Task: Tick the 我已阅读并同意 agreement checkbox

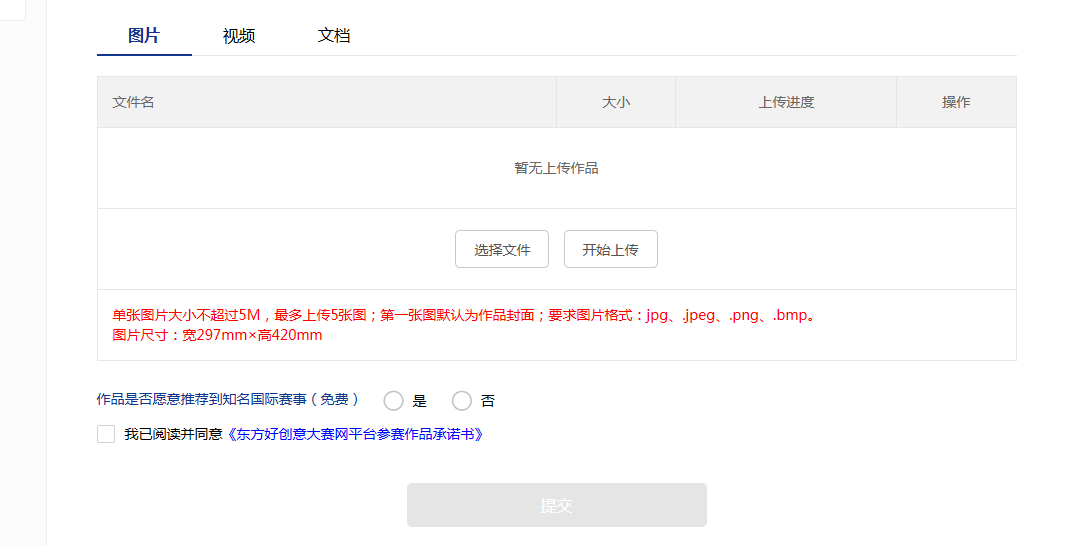Action: [x=106, y=434]
